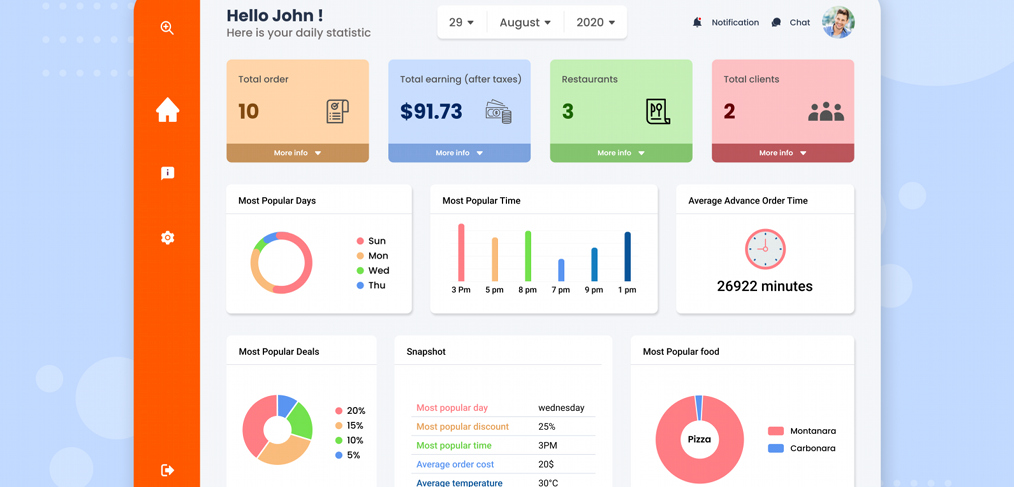Click the Thu legend color dot
1014x487 pixels.
[x=360, y=285]
